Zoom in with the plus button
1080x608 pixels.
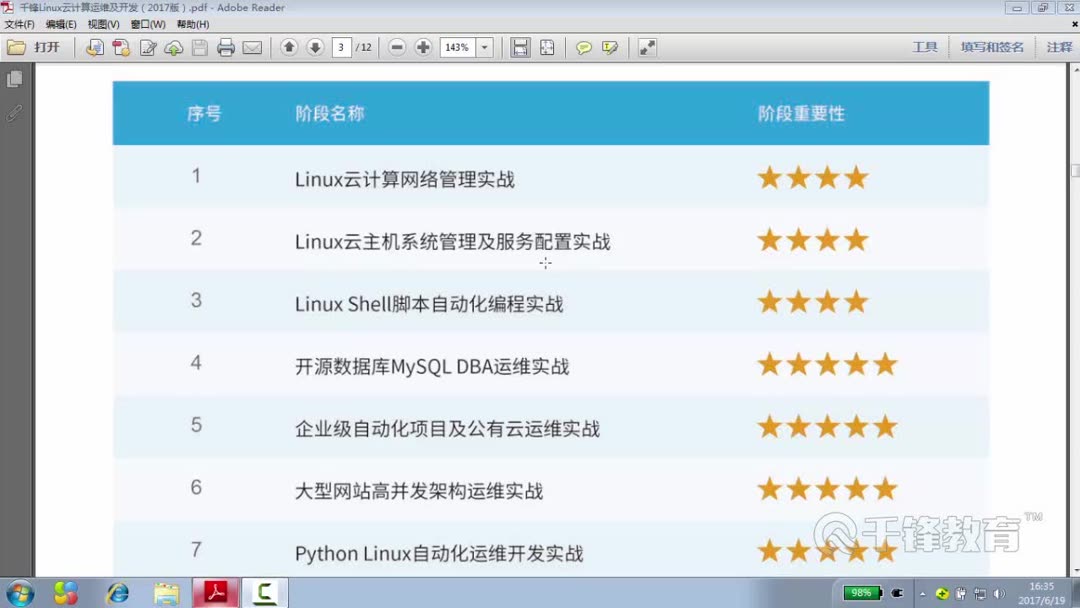point(424,46)
